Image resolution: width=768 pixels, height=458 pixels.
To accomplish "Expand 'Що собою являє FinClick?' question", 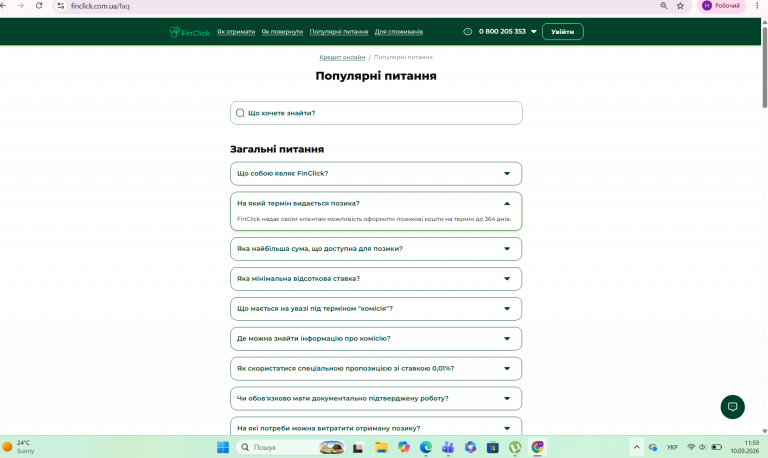I will point(376,173).
